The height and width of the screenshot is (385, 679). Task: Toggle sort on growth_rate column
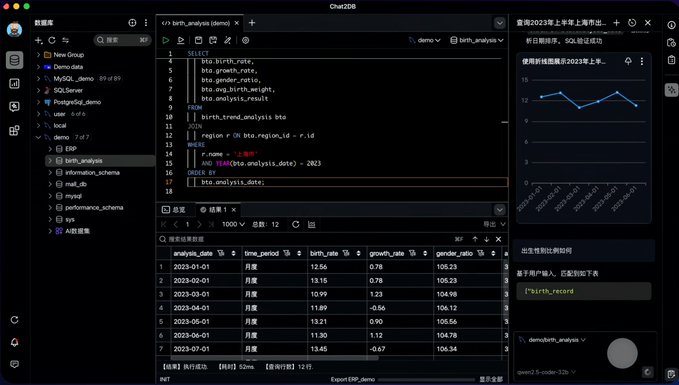[x=425, y=253]
